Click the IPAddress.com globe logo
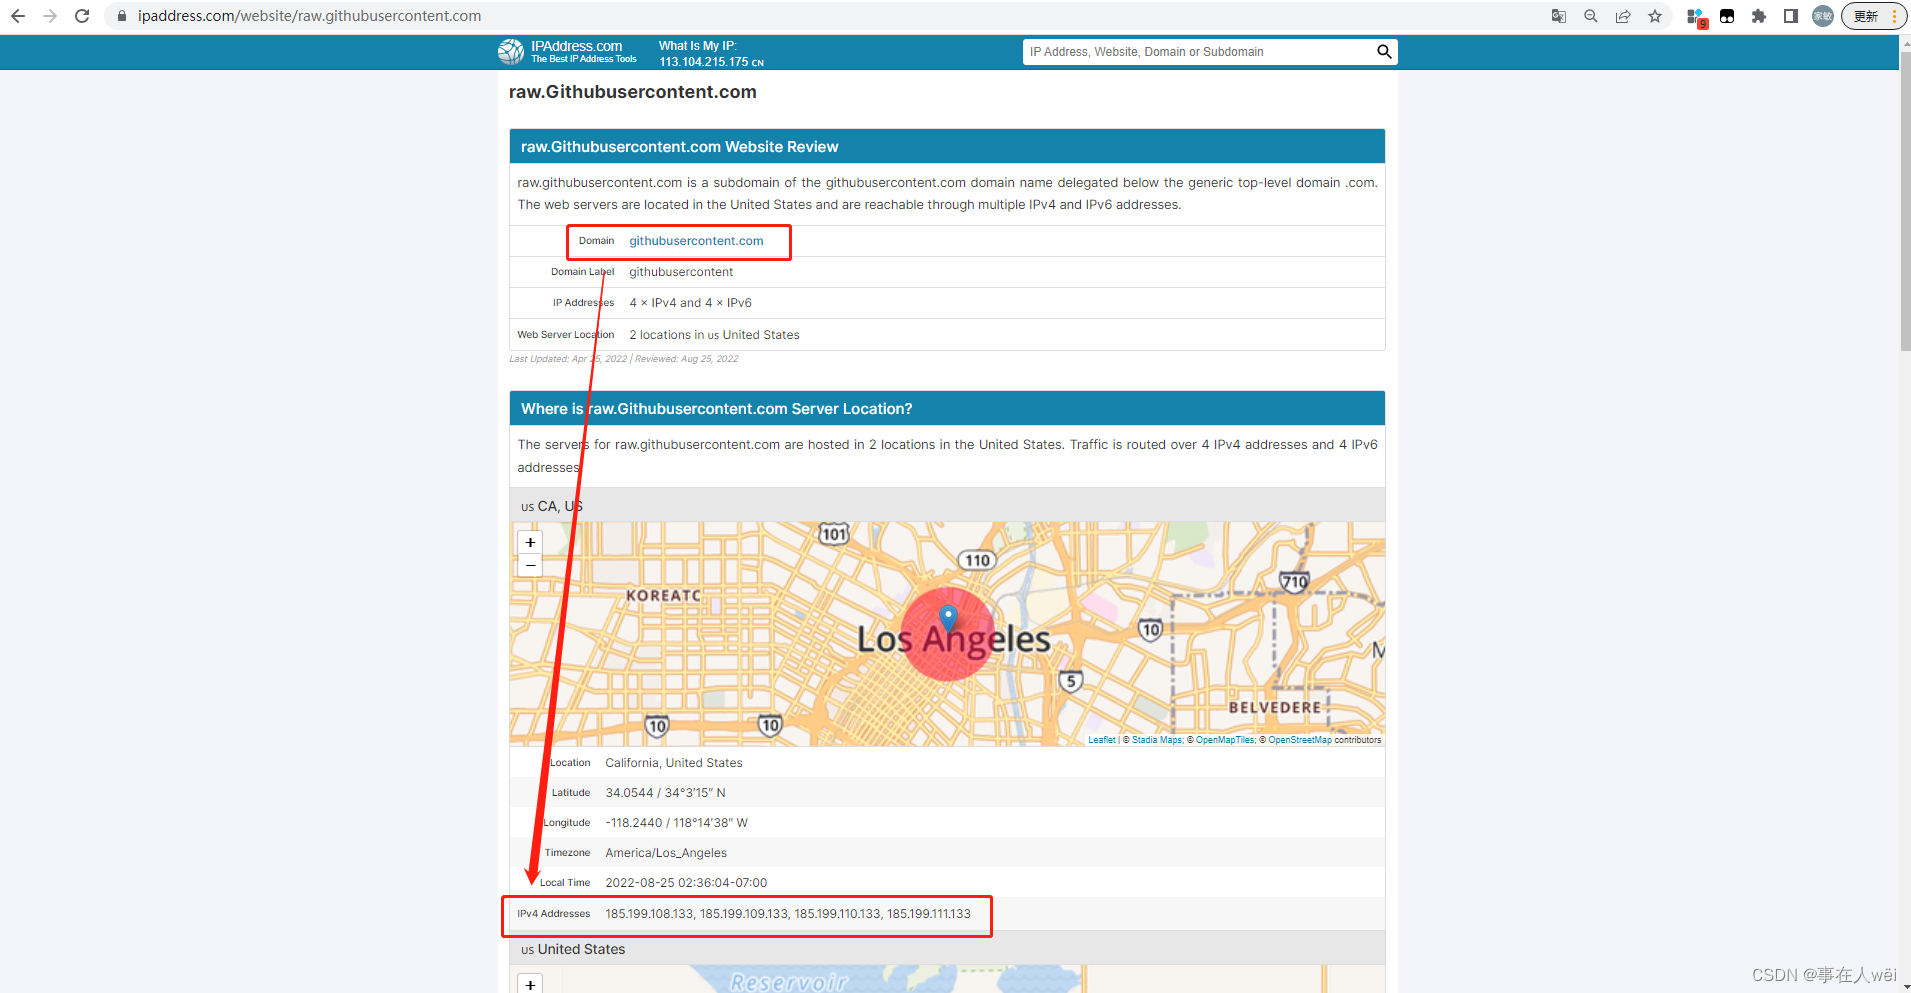This screenshot has height=993, width=1911. point(511,52)
